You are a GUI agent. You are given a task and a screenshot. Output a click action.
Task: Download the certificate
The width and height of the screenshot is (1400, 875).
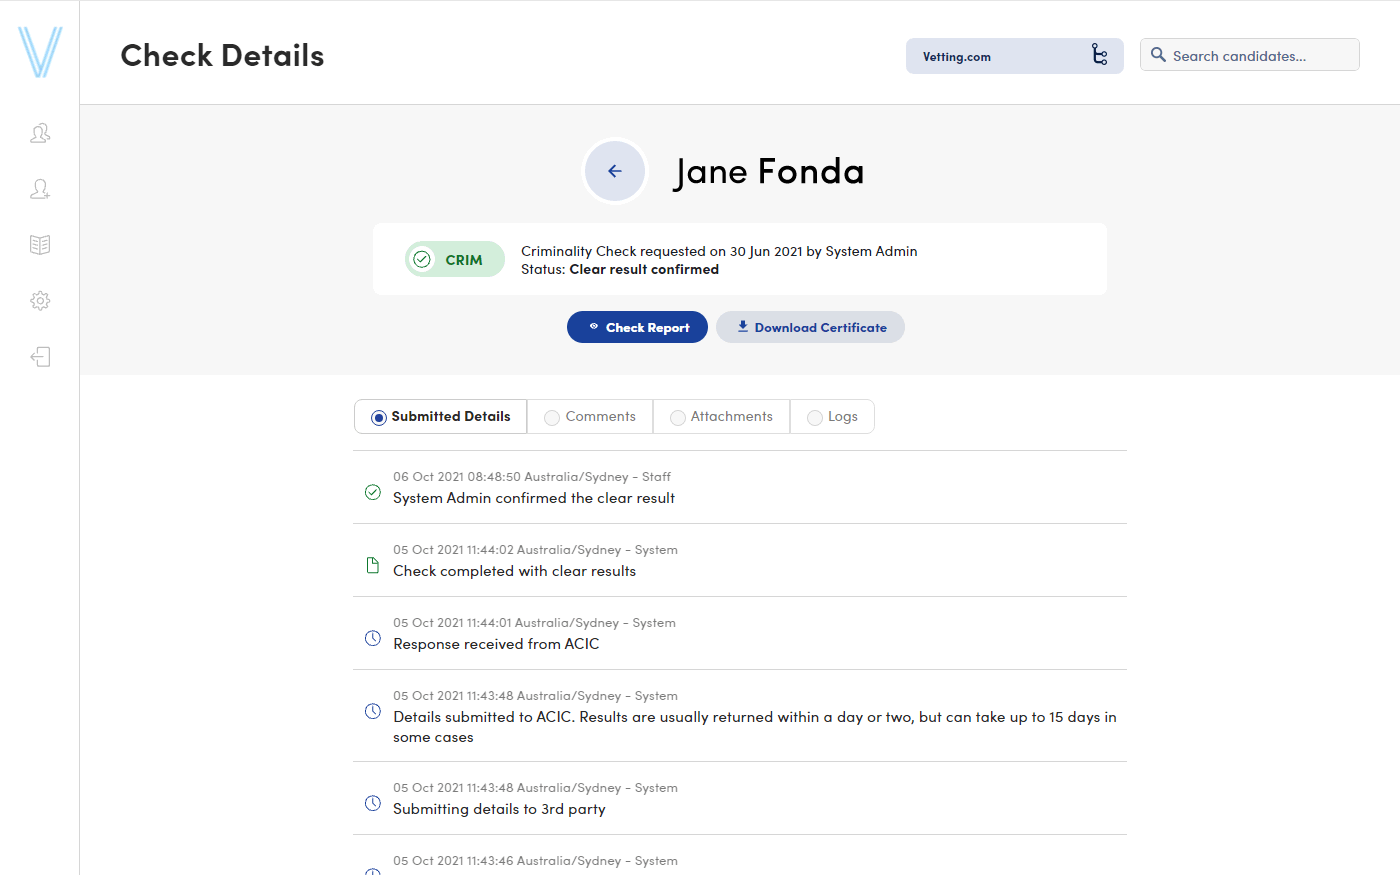pos(810,327)
